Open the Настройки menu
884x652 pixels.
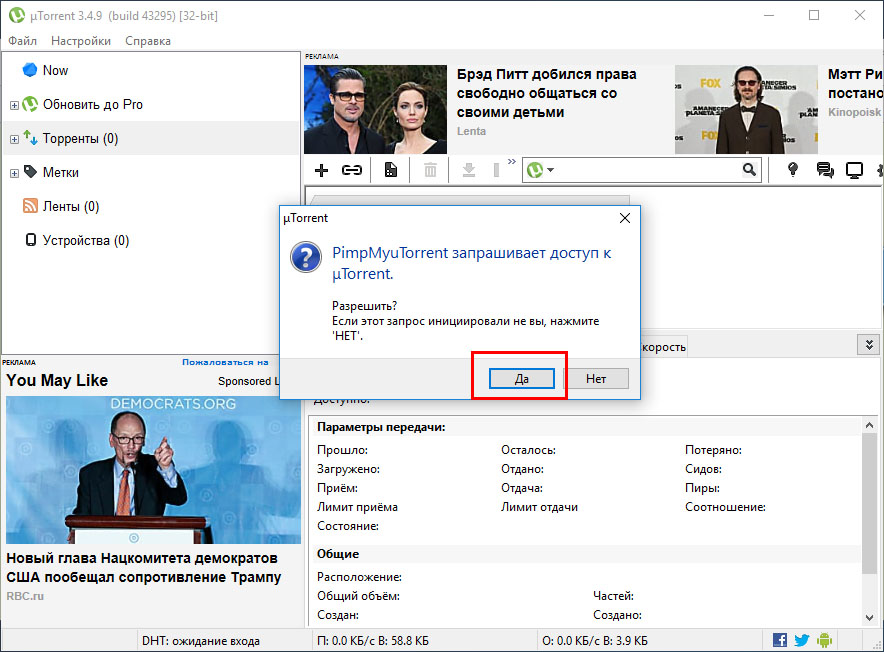pyautogui.click(x=81, y=41)
